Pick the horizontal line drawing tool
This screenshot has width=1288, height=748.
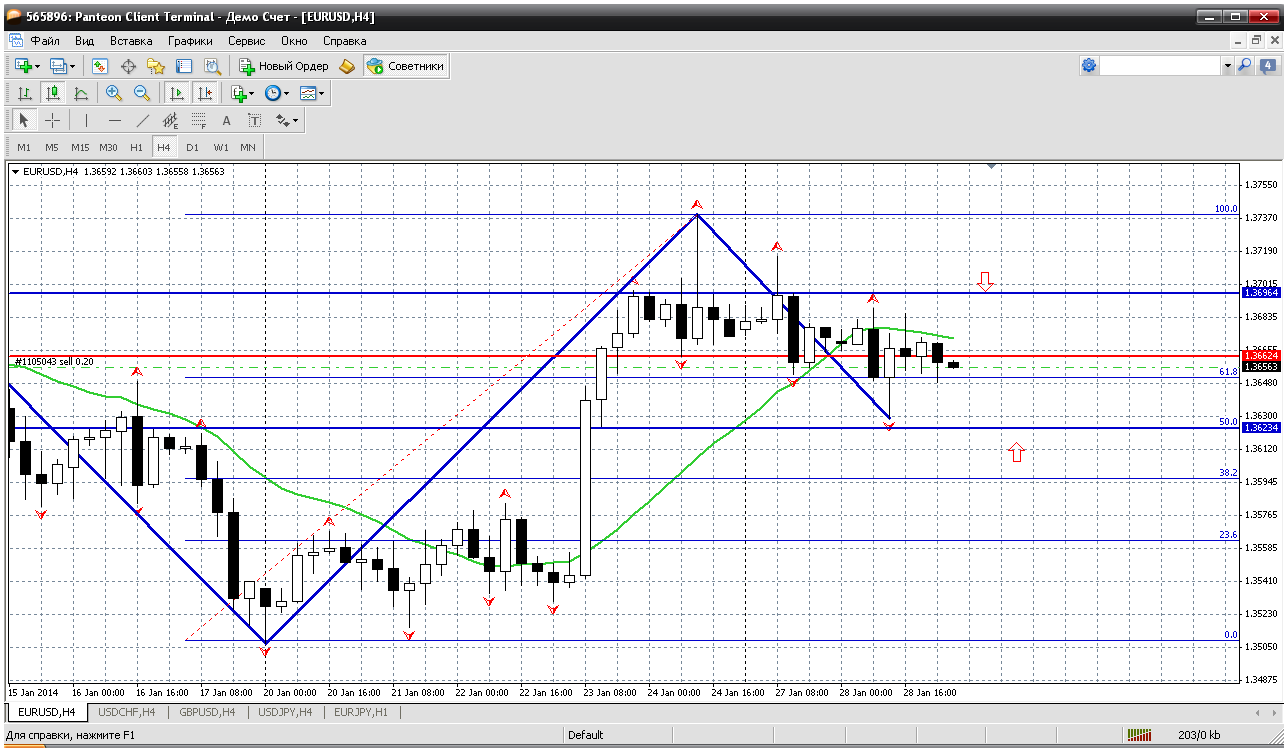(x=115, y=121)
